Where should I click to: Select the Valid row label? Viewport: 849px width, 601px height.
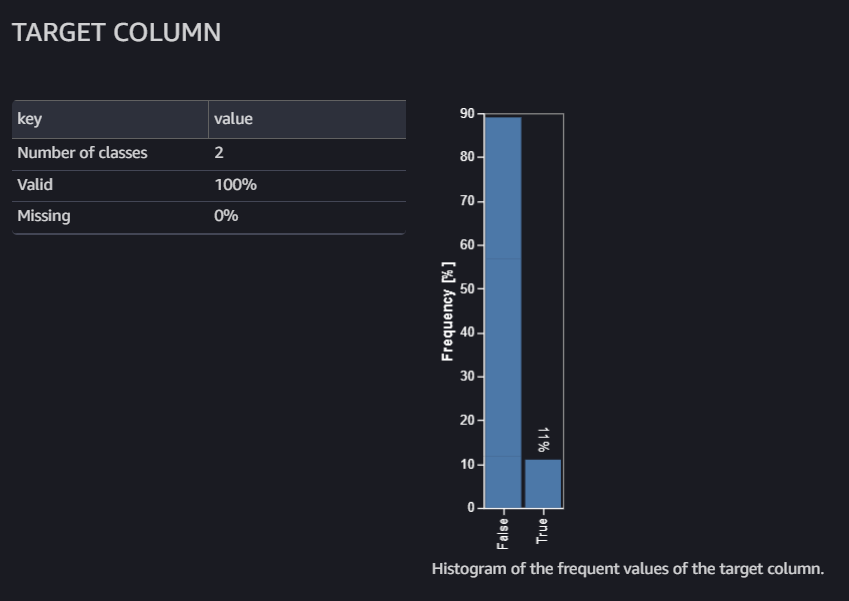click(x=35, y=185)
